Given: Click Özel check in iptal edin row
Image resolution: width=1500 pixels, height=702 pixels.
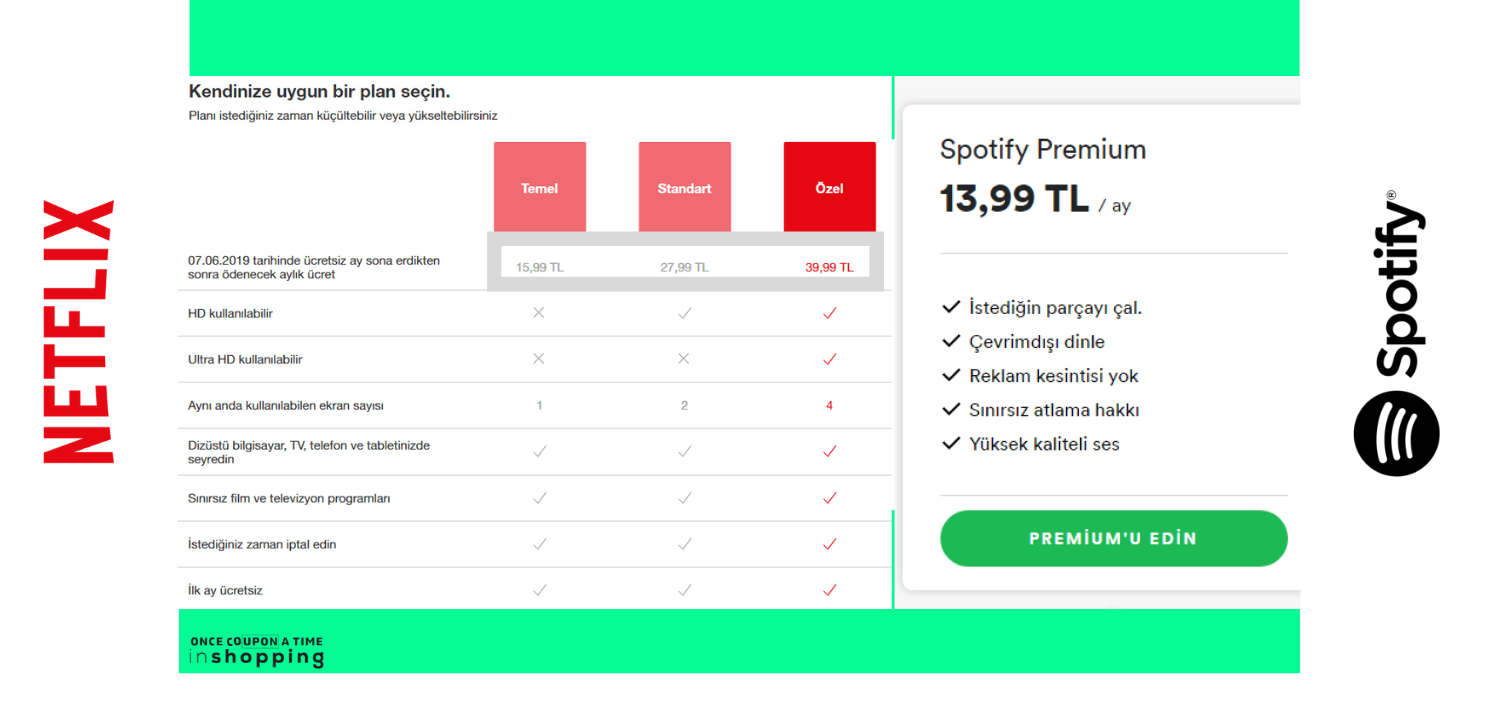Looking at the screenshot, I should tap(829, 544).
